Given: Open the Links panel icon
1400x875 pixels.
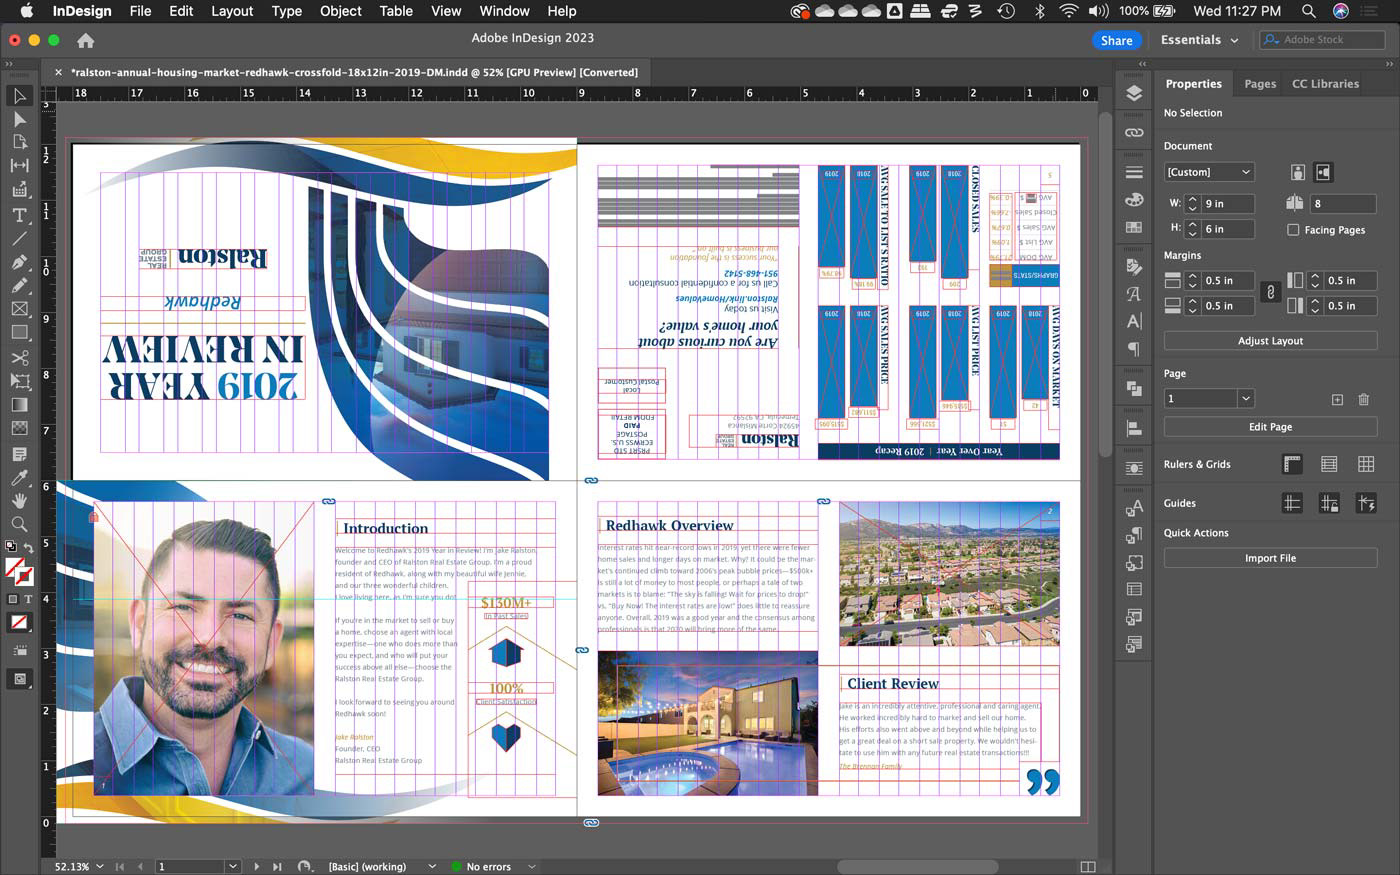Looking at the screenshot, I should coord(1133,132).
